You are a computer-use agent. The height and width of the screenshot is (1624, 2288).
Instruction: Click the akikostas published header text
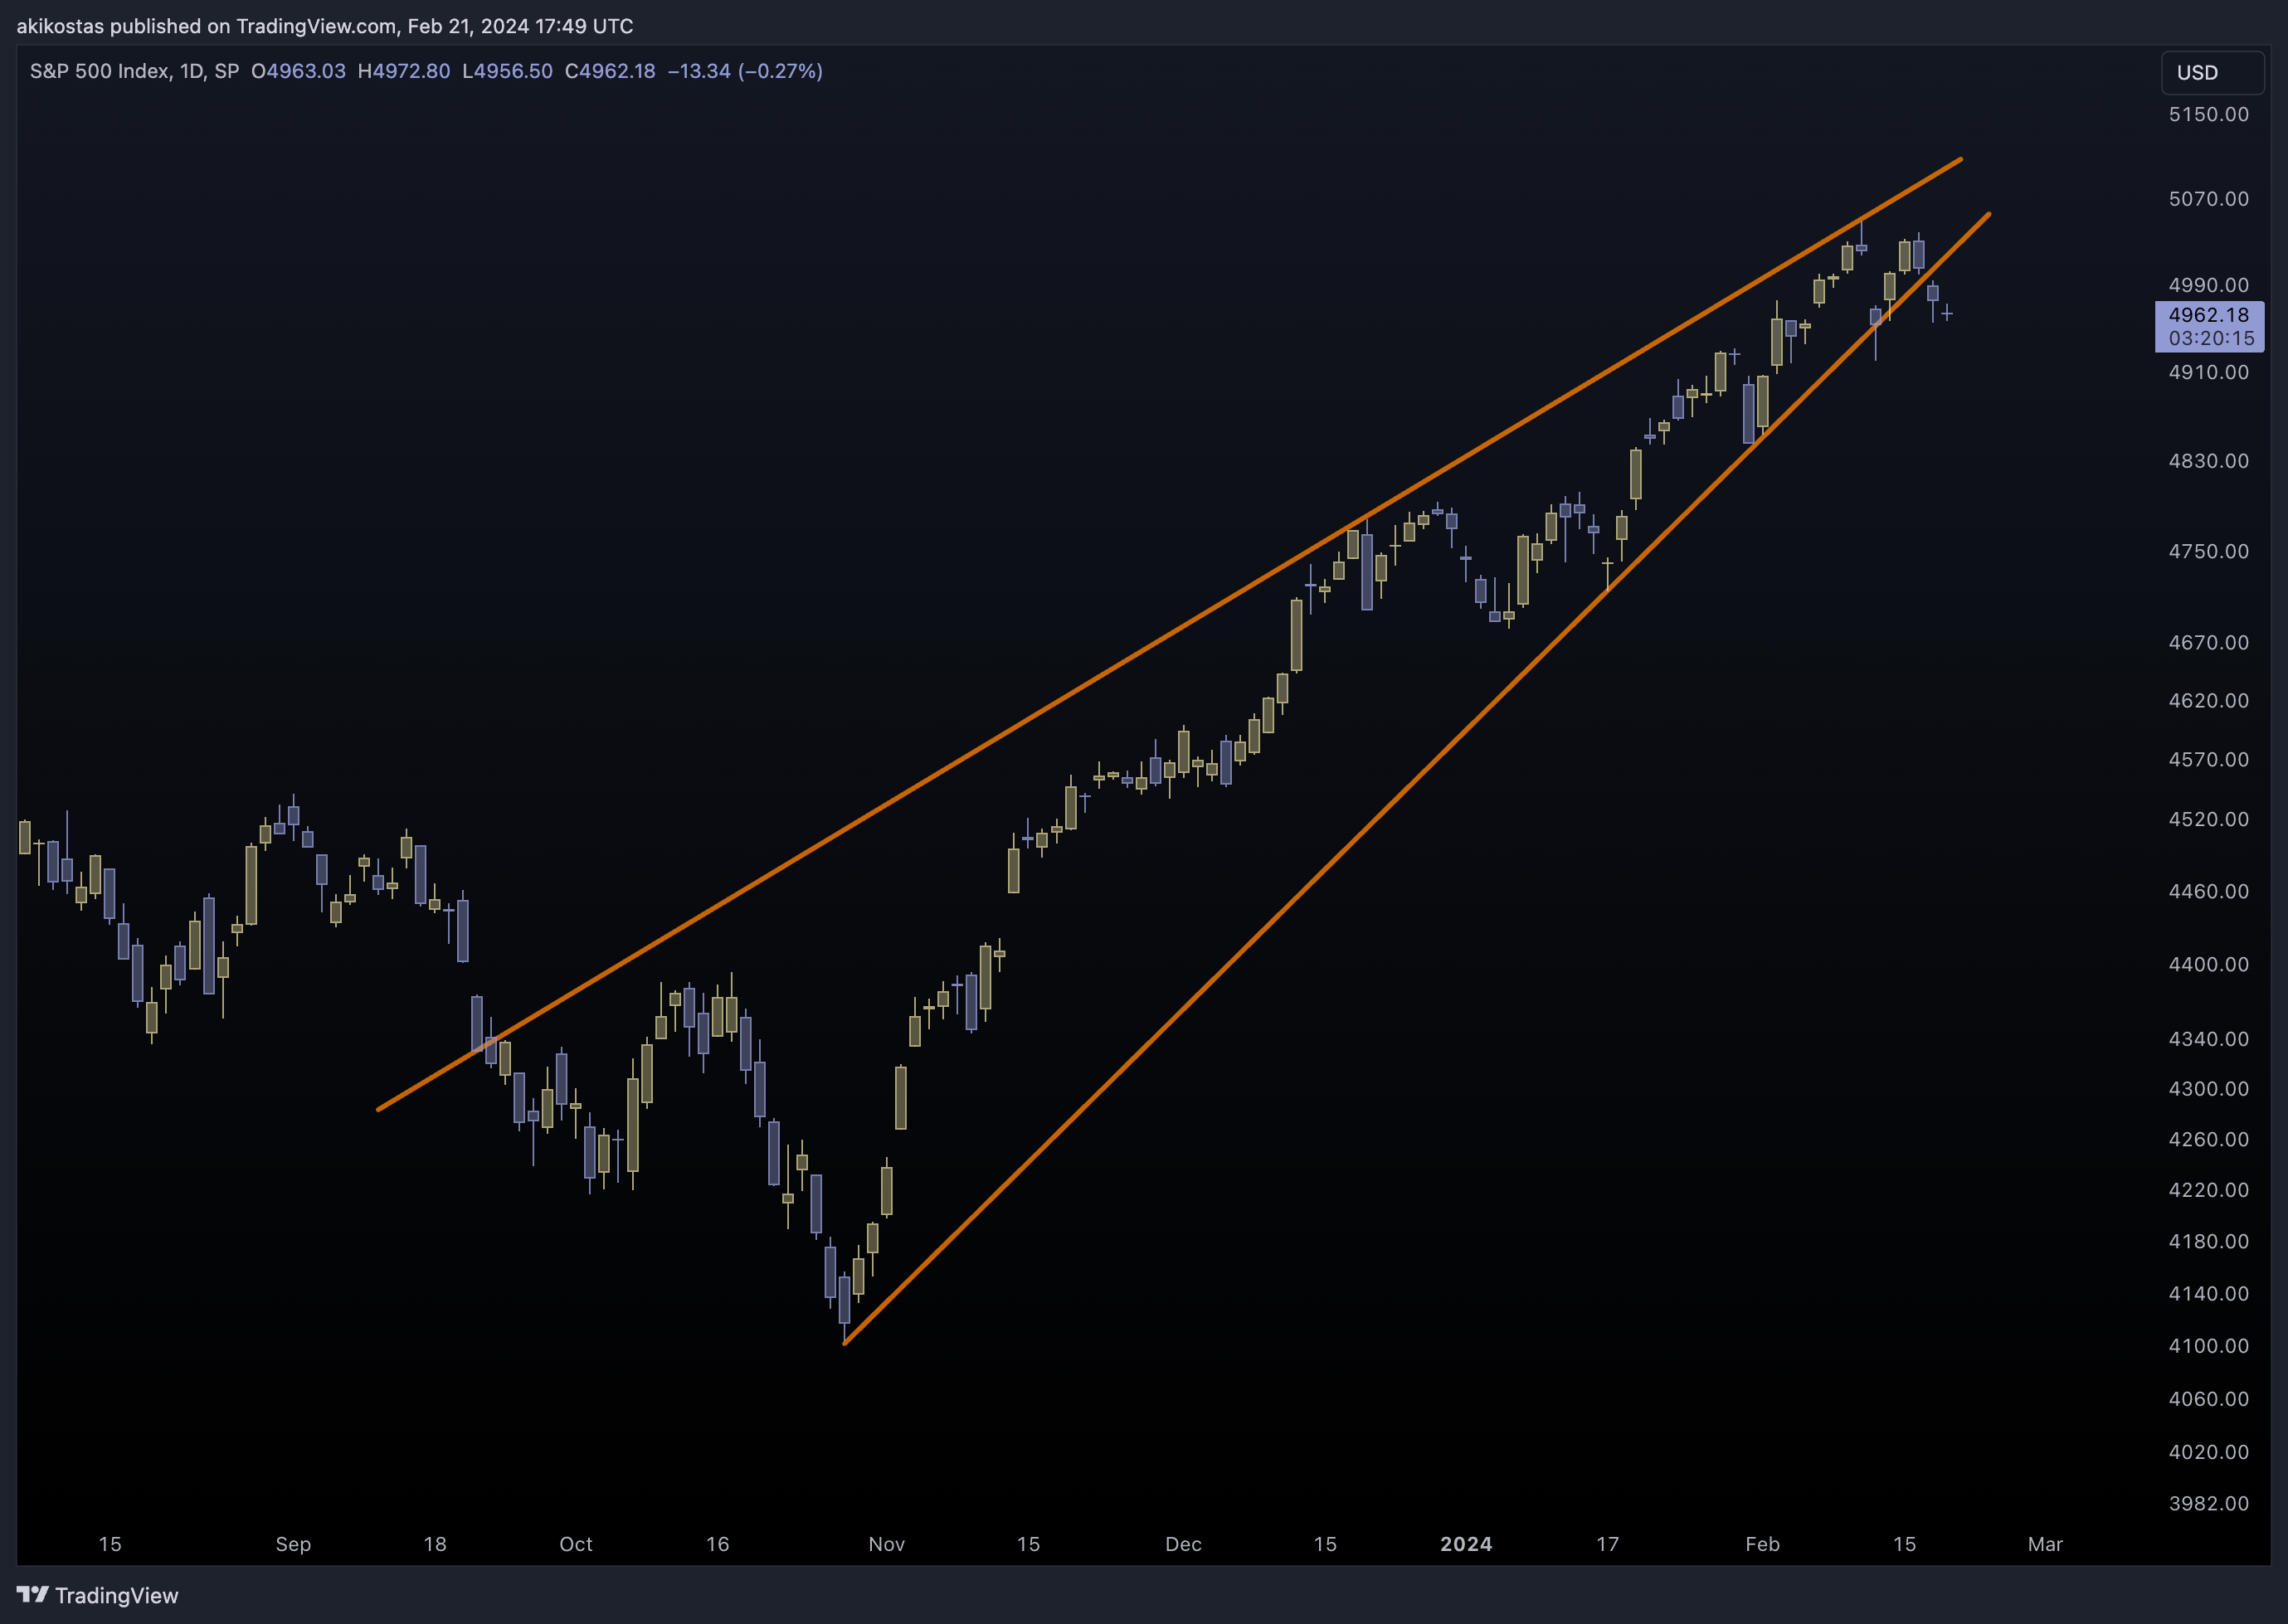coord(325,26)
